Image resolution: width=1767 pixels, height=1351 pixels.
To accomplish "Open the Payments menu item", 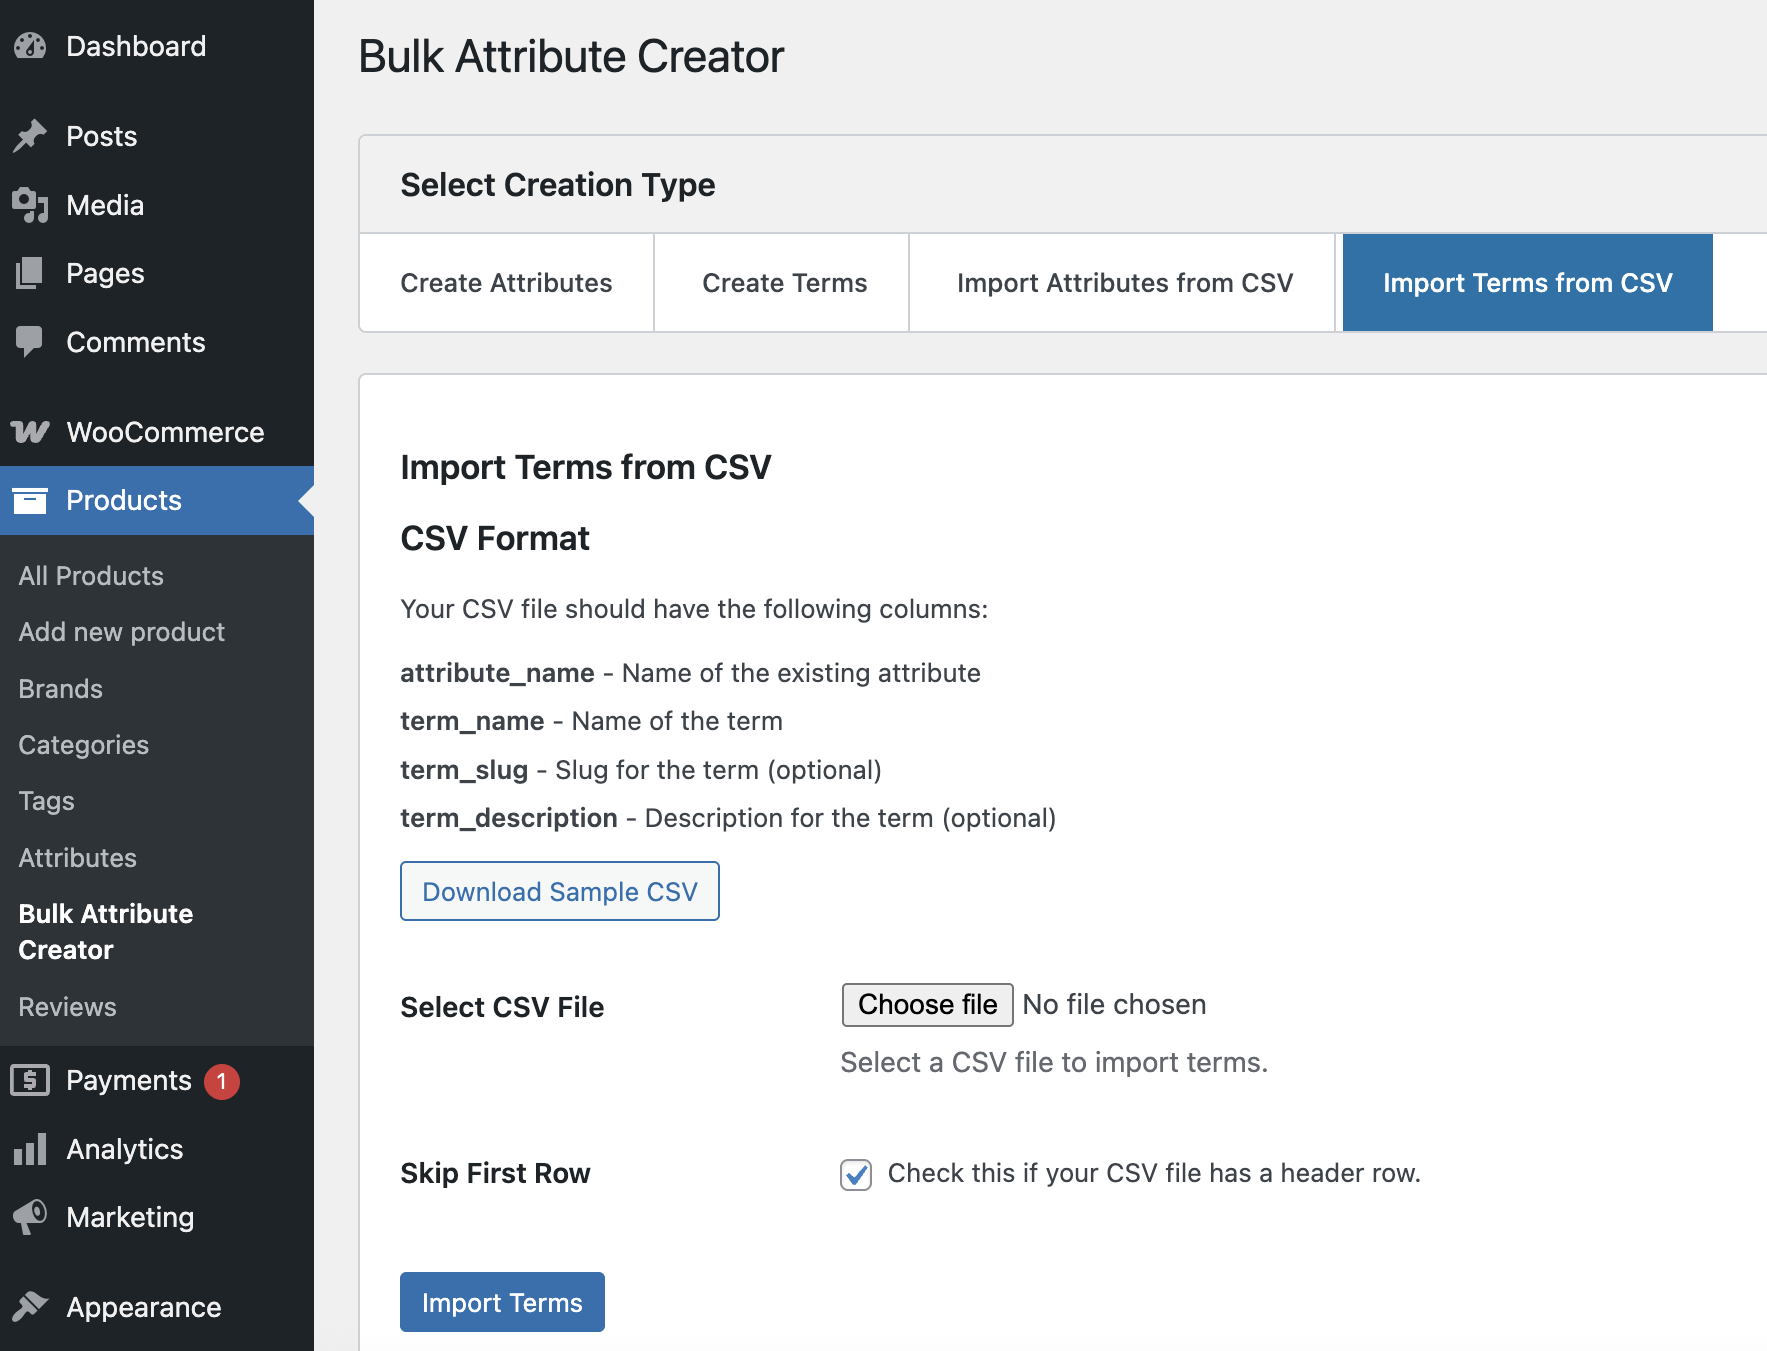I will 157,1080.
